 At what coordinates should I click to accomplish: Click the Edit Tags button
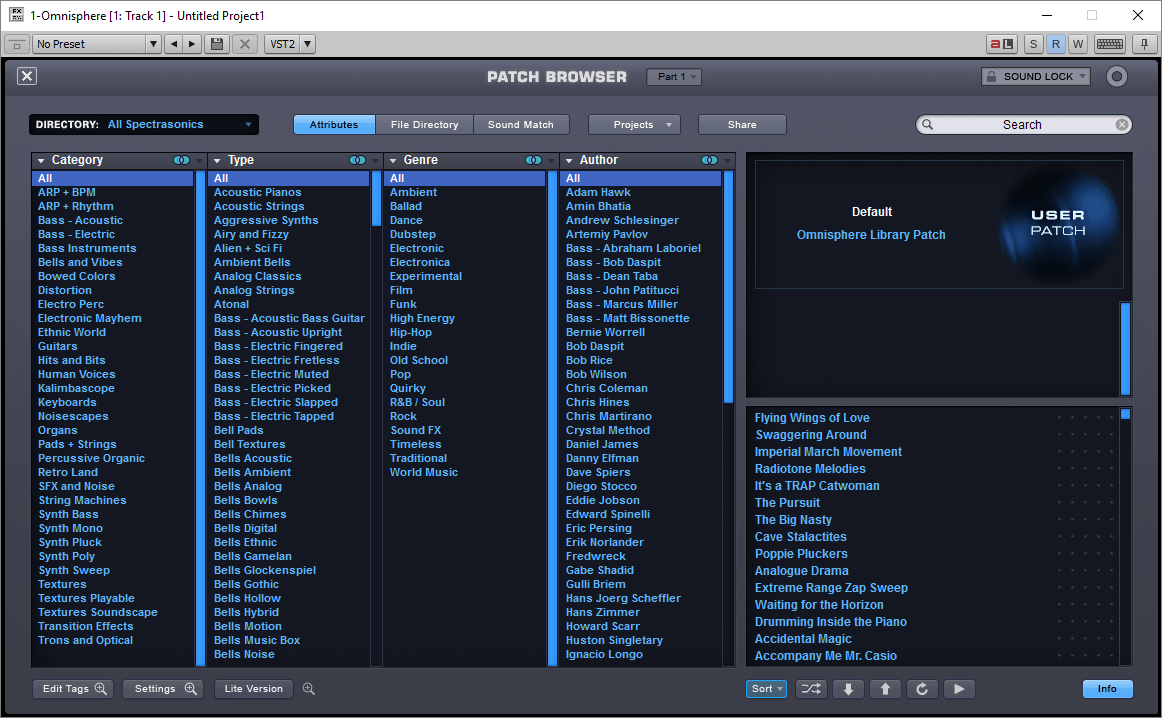coord(73,688)
